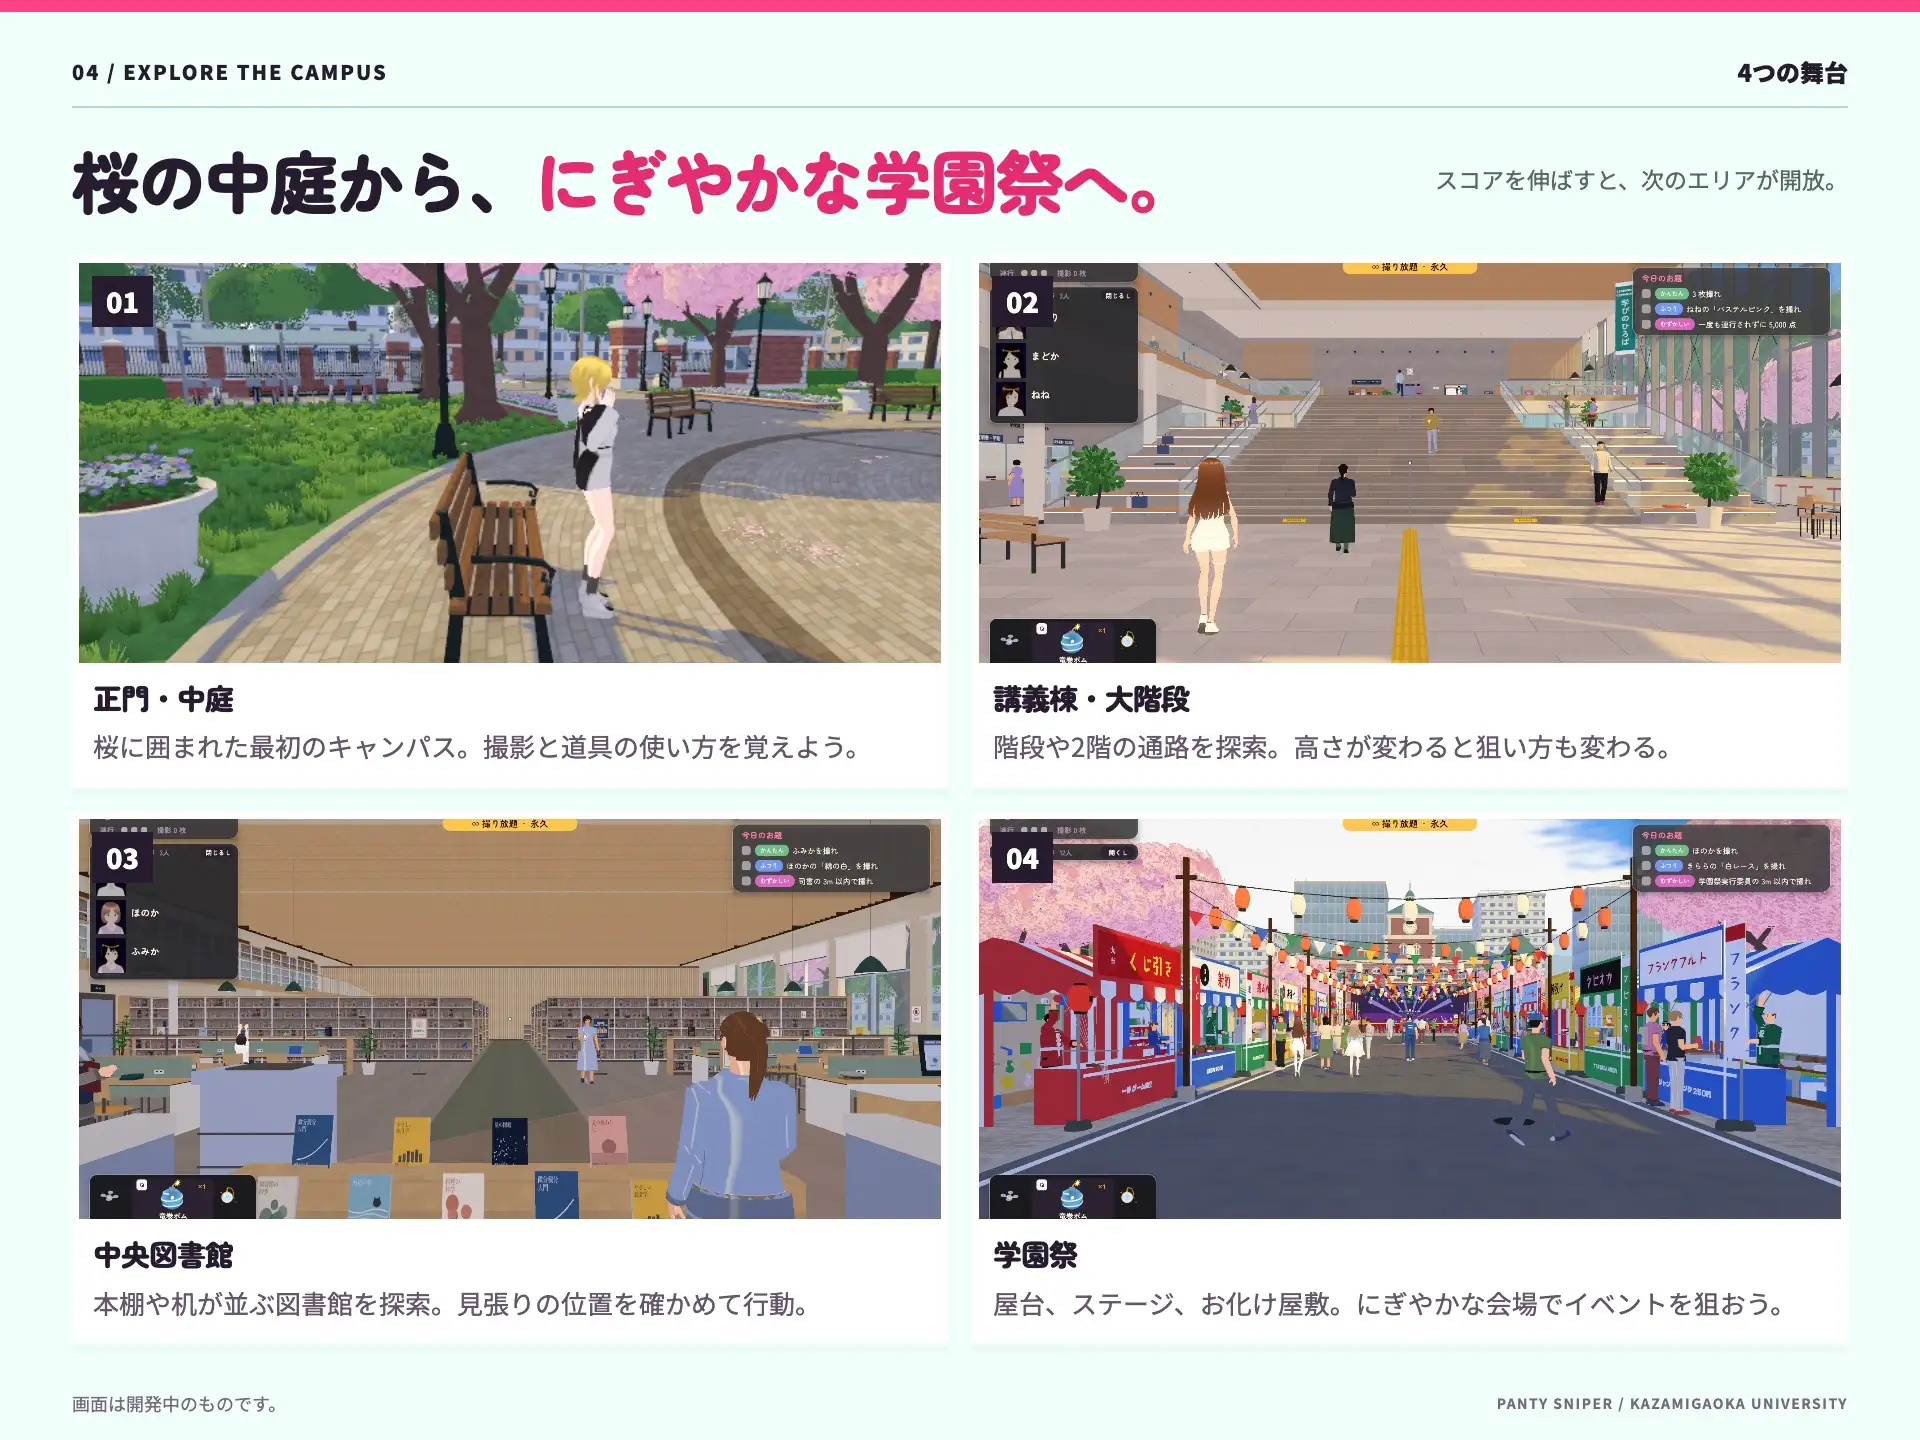This screenshot has height=1440, width=1920.
Task: Open the 講義棟・大階段 staircase screenshot 02
Action: 1410,463
